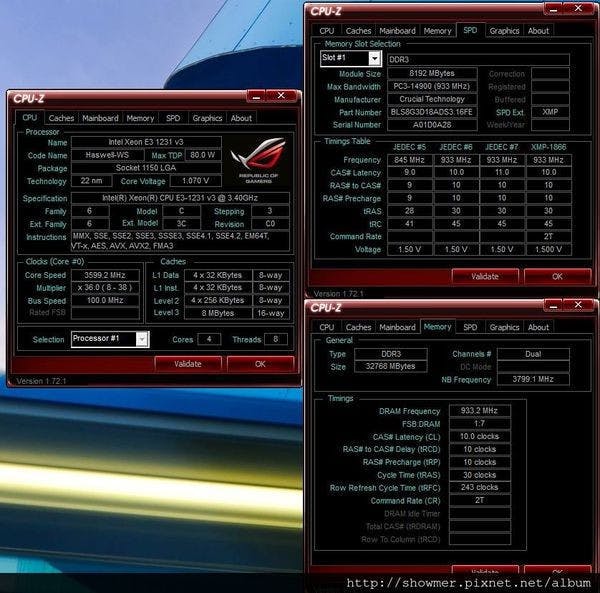Click Validate in the CPU window
This screenshot has width=600, height=593.
(188, 364)
